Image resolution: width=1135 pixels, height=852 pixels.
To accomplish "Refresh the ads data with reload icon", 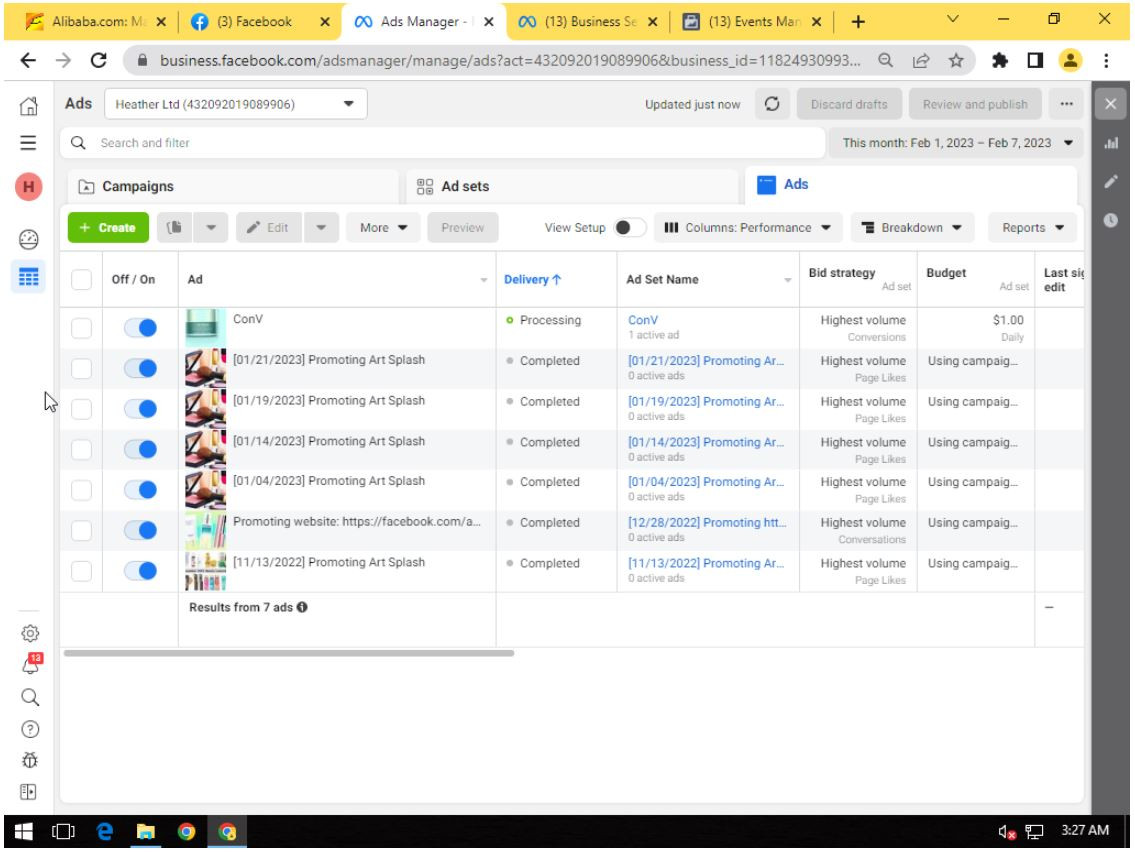I will pyautogui.click(x=772, y=104).
